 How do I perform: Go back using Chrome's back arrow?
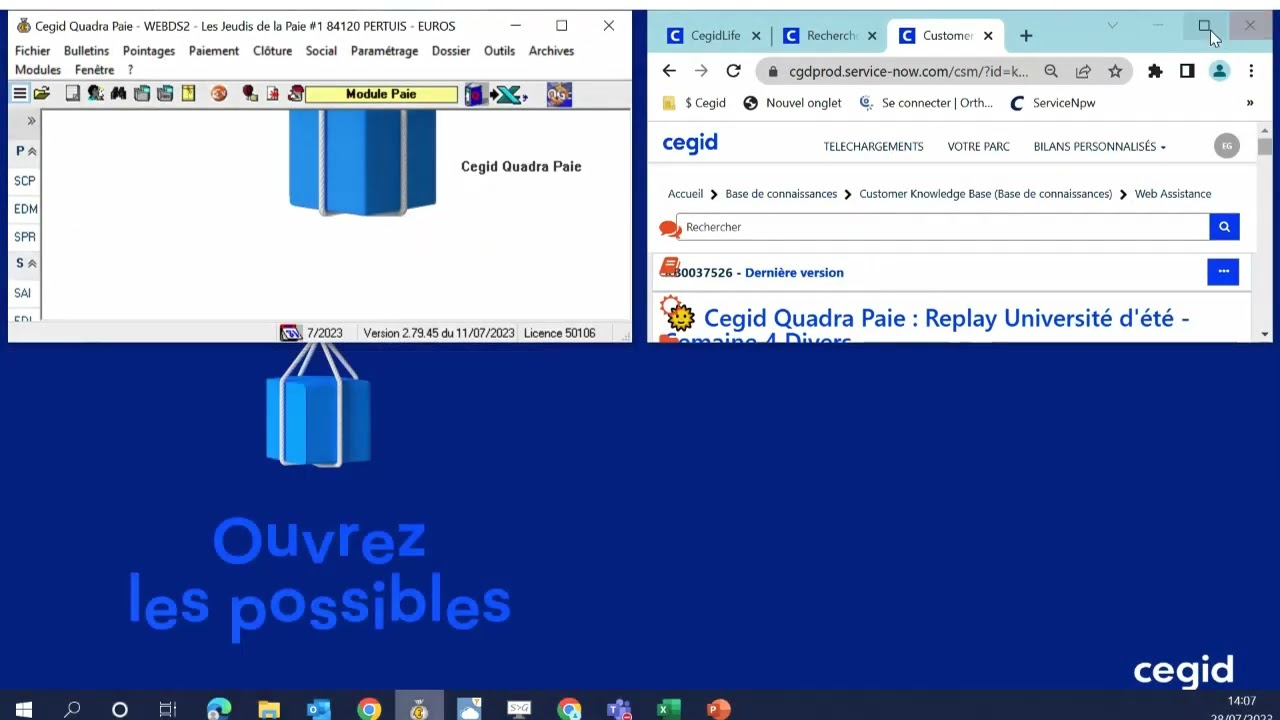click(x=669, y=71)
